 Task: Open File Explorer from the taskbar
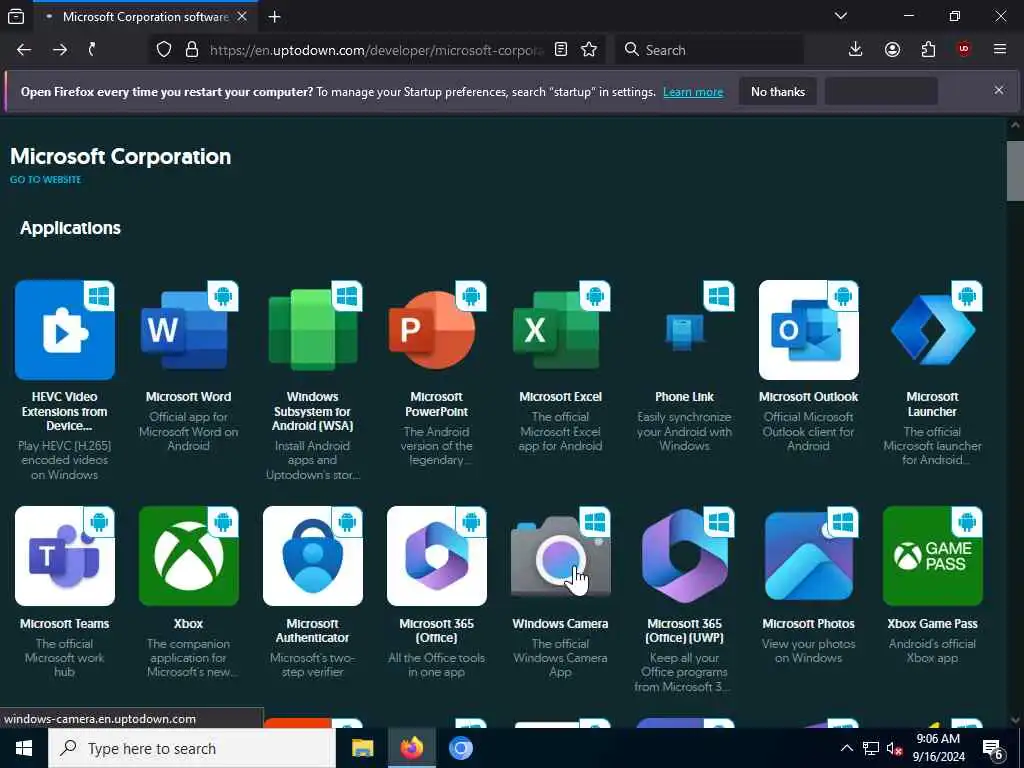click(362, 748)
